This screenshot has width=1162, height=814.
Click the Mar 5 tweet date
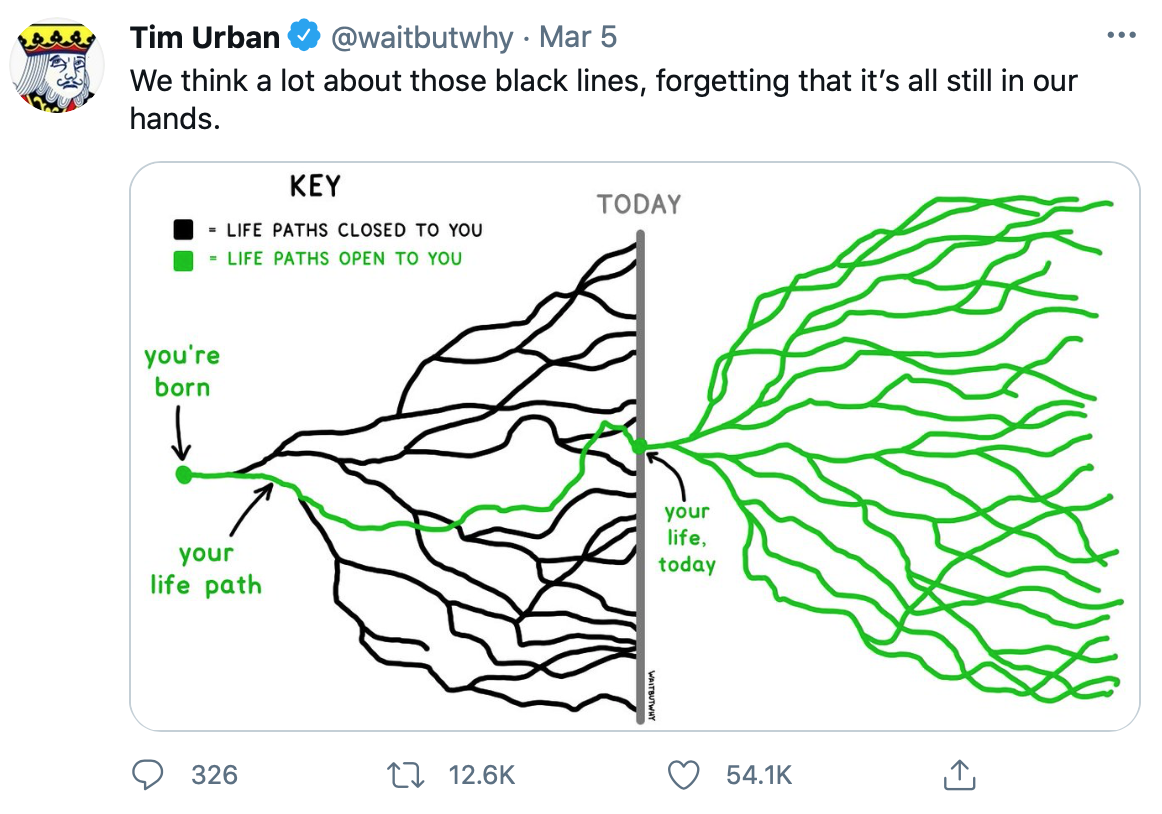pyautogui.click(x=578, y=38)
